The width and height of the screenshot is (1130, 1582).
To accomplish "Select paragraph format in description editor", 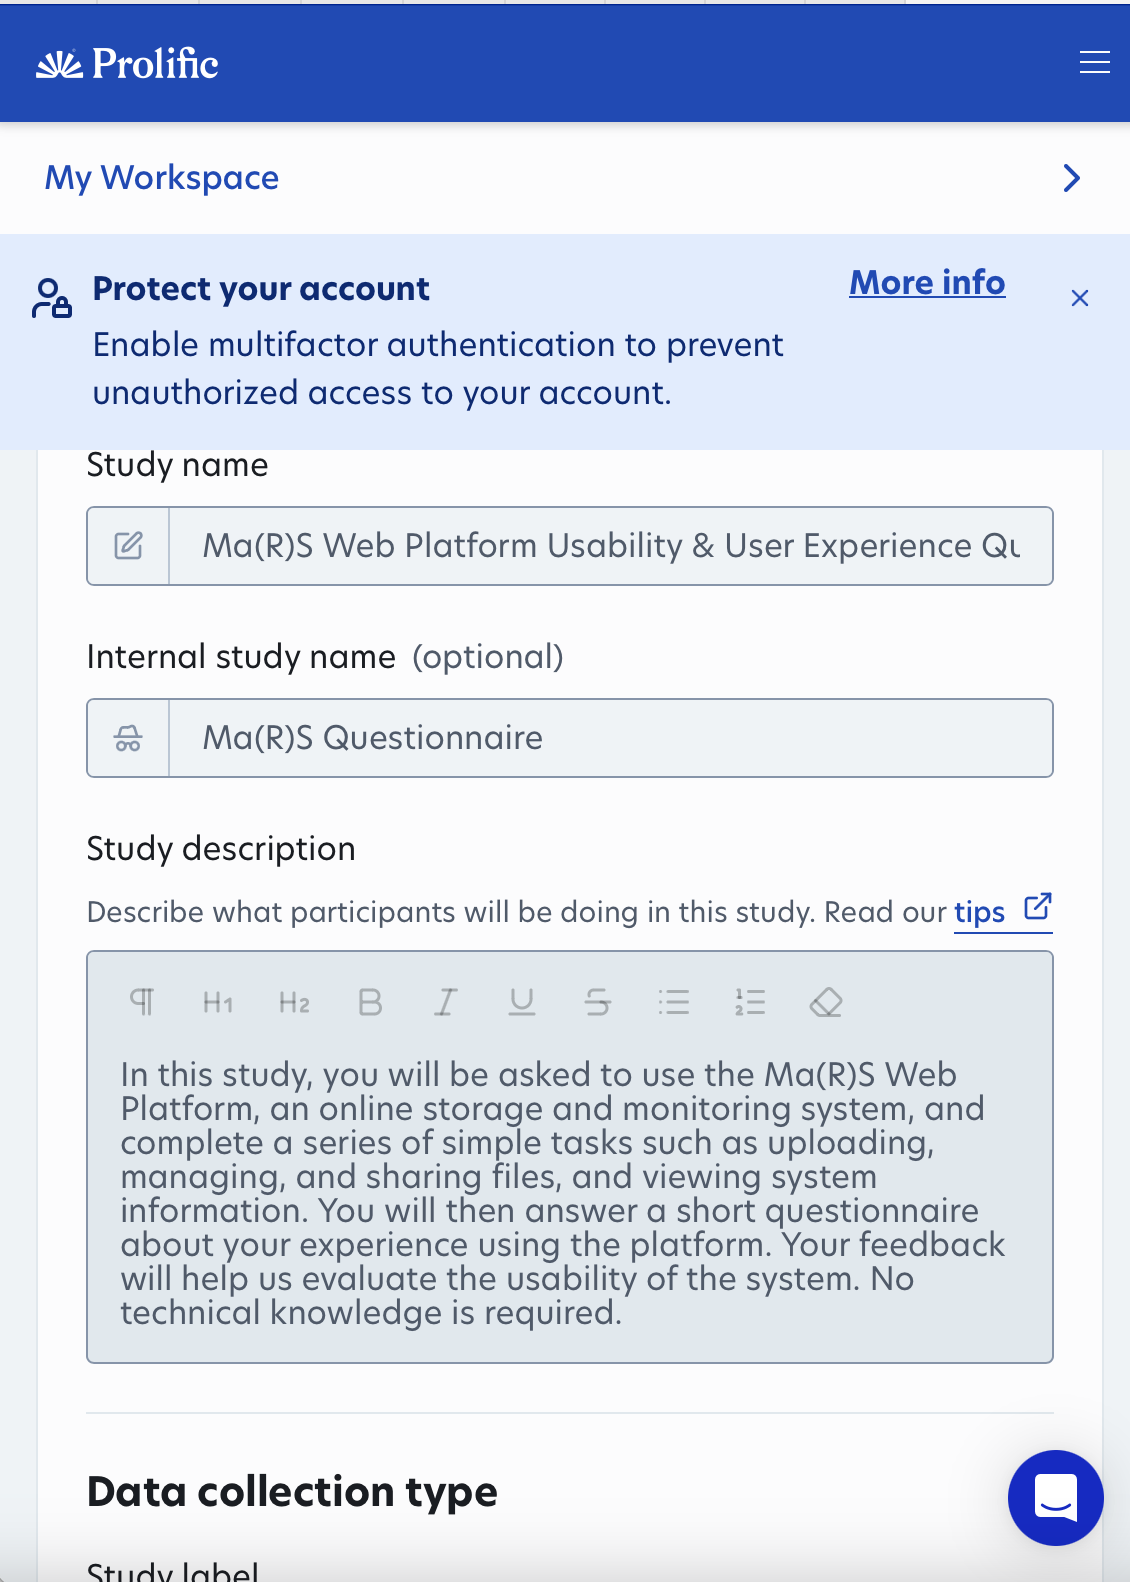I will (x=142, y=1002).
